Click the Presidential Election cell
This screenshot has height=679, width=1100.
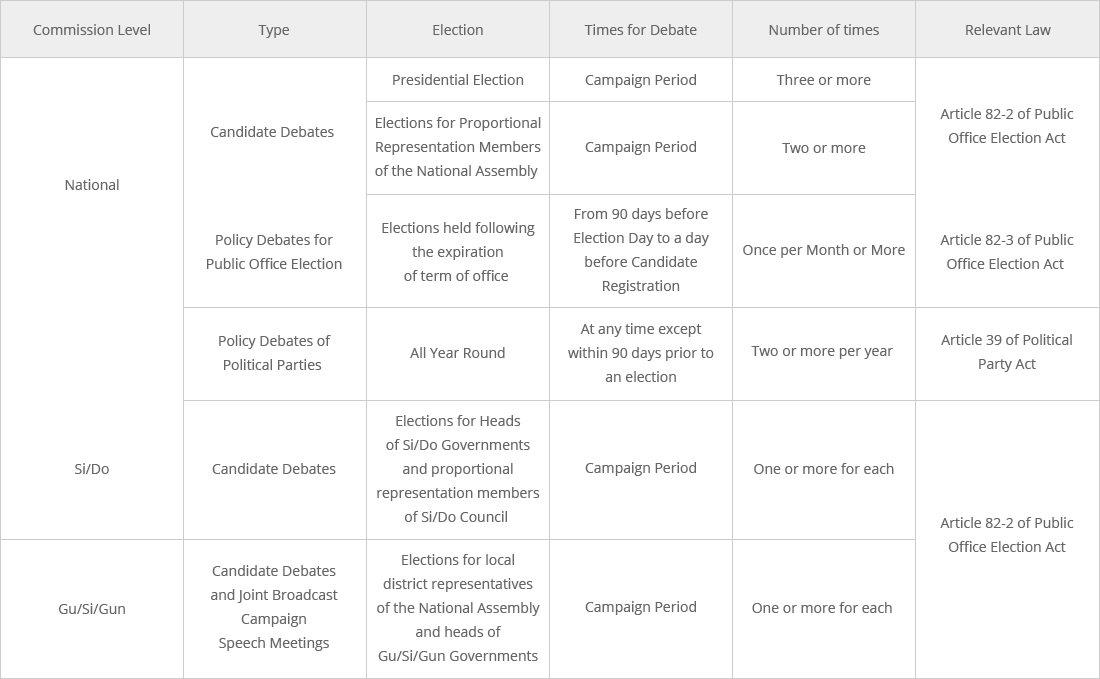(458, 80)
